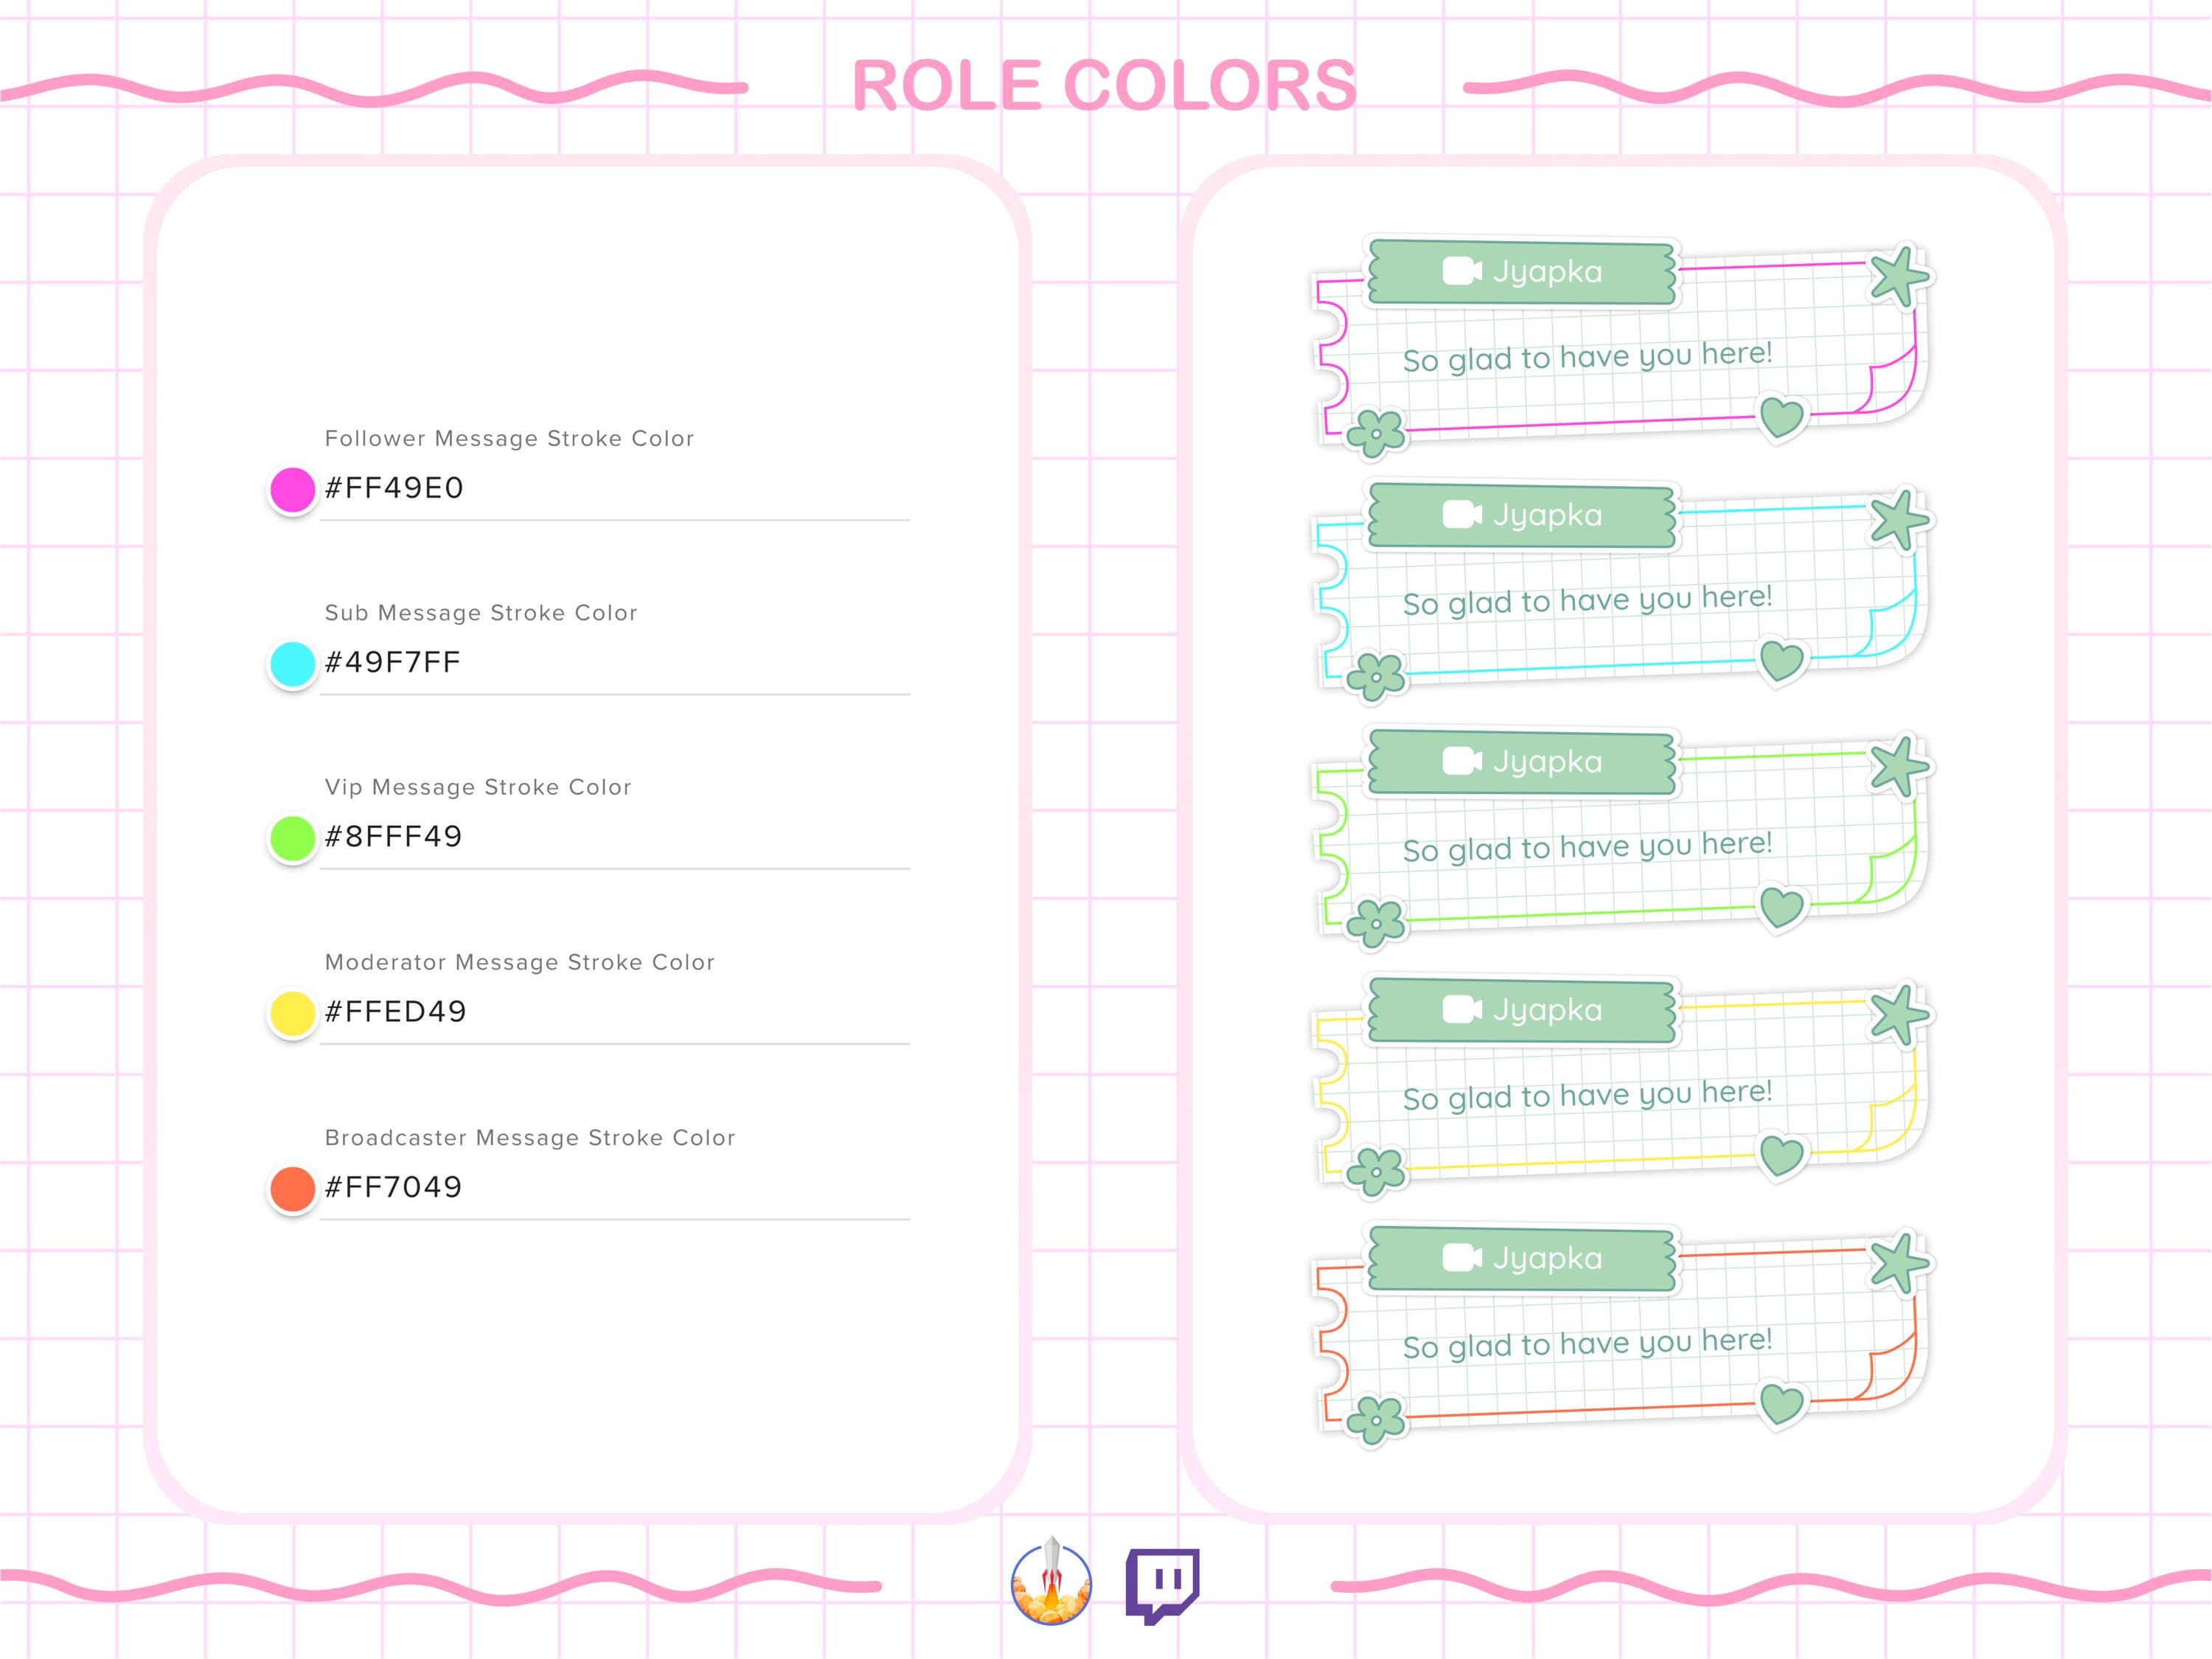Image resolution: width=2212 pixels, height=1659 pixels.
Task: Click the Jyapka name tag in the orange message
Action: (1521, 1258)
